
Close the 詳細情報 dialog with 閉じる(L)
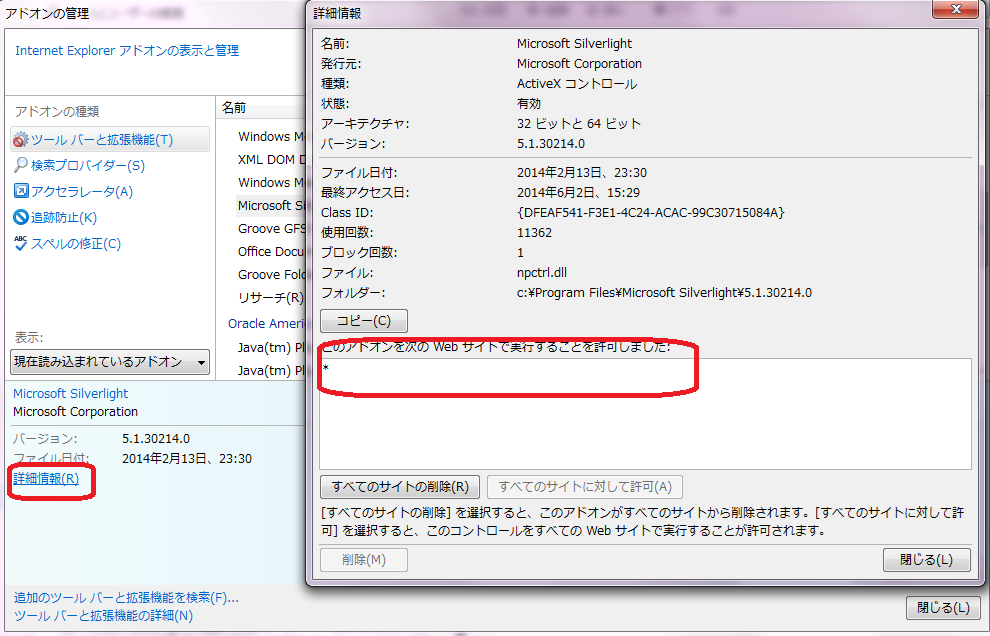pyautogui.click(x=926, y=560)
